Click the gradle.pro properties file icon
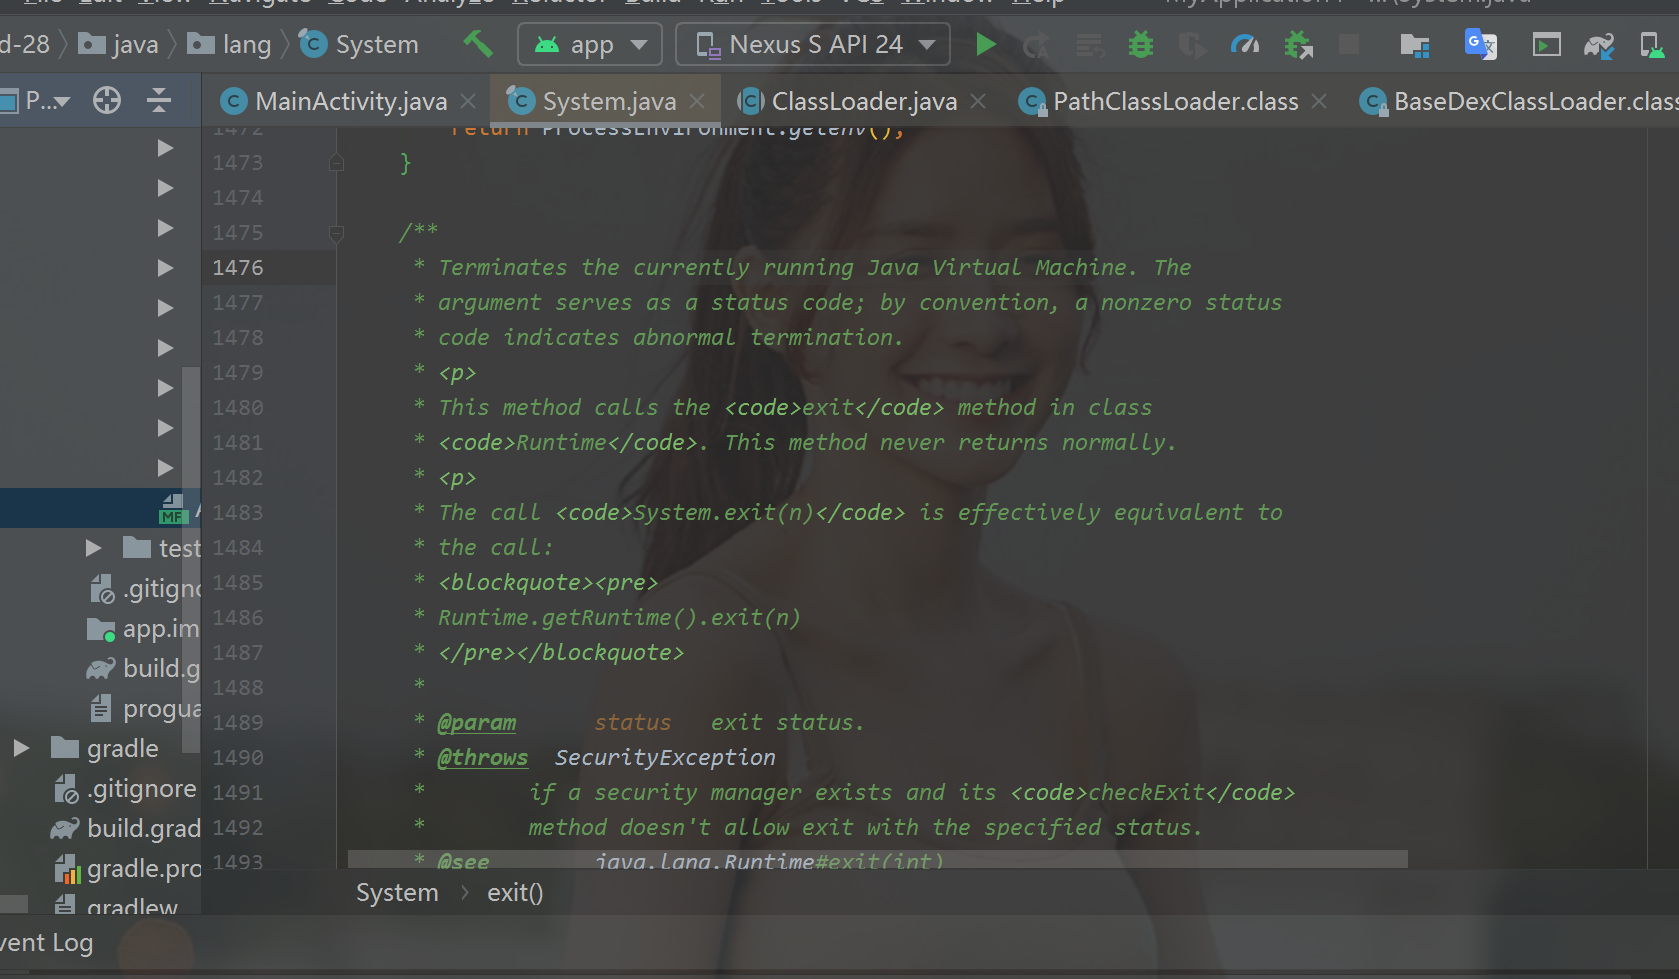The image size is (1679, 979). pos(67,869)
